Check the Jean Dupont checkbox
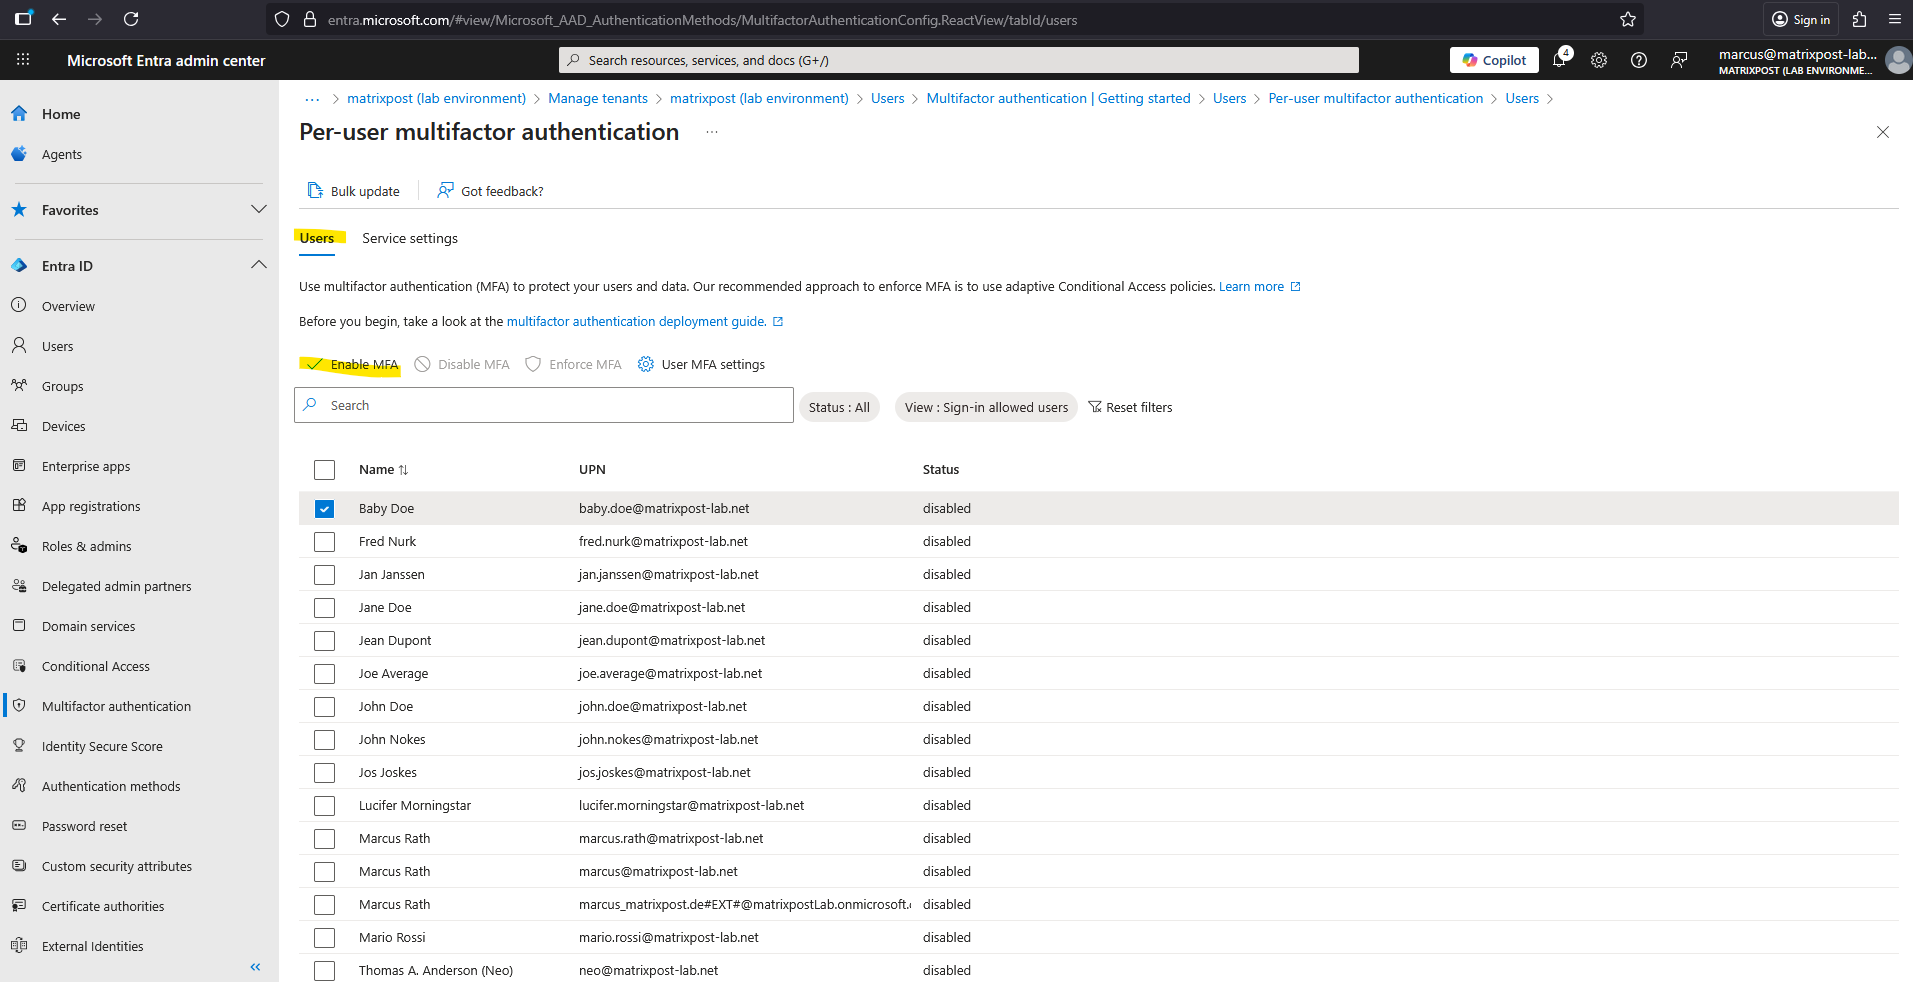Screen dimensions: 1913x982 324,641
